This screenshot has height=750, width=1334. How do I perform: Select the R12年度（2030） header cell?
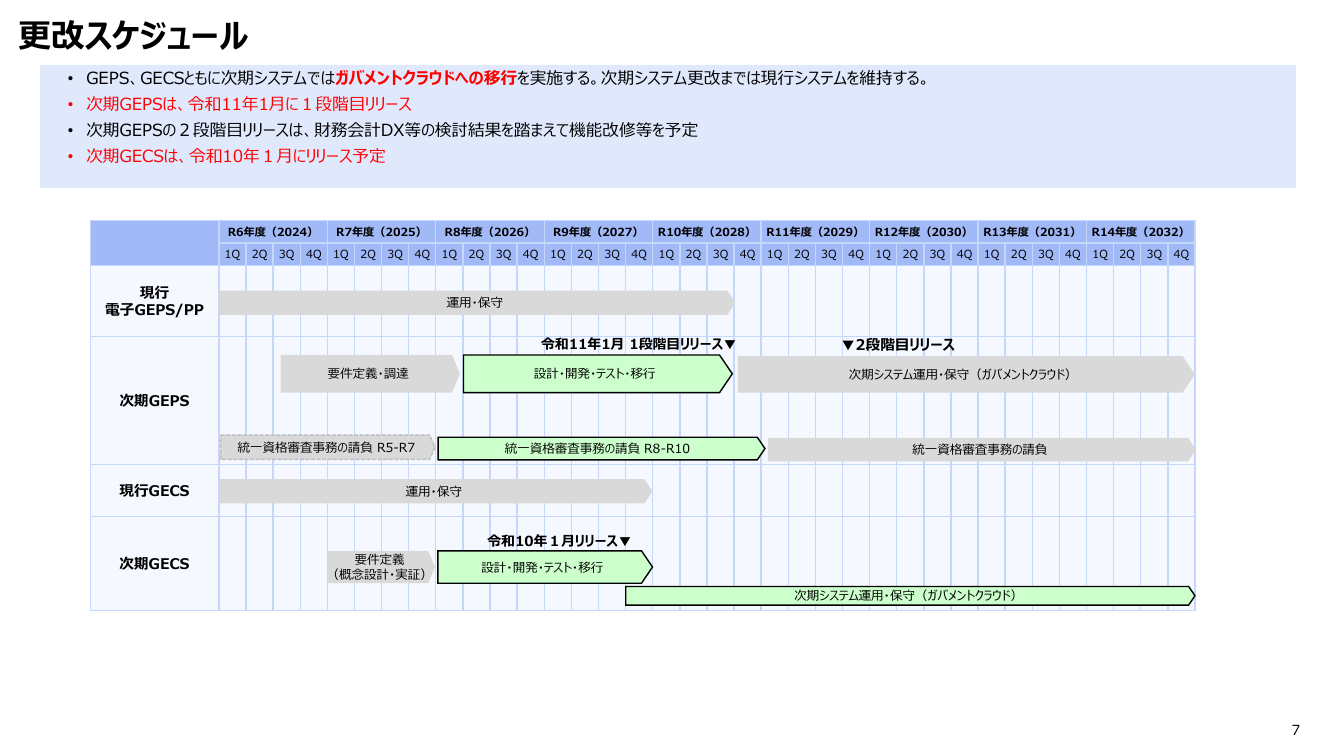coord(923,232)
